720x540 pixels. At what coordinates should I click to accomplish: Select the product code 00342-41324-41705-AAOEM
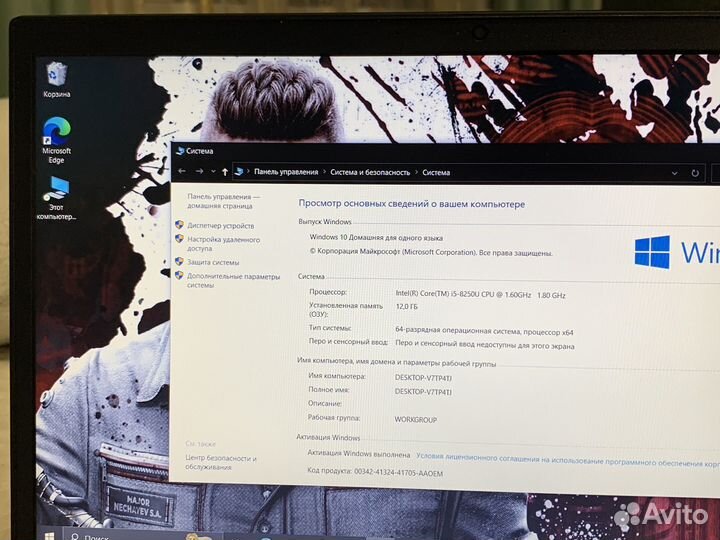[399, 472]
